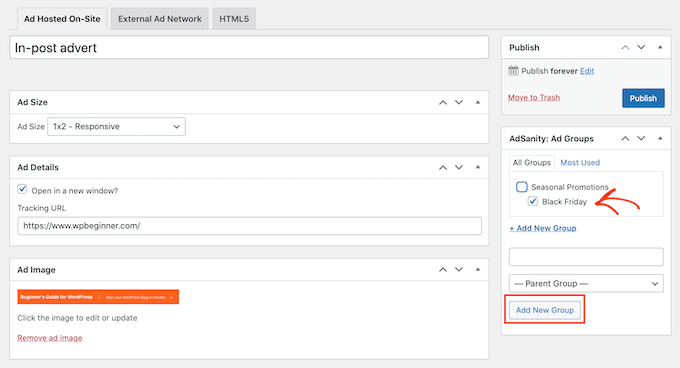Select the All Groups tab
Screen dimensions: 680x368
point(532,163)
